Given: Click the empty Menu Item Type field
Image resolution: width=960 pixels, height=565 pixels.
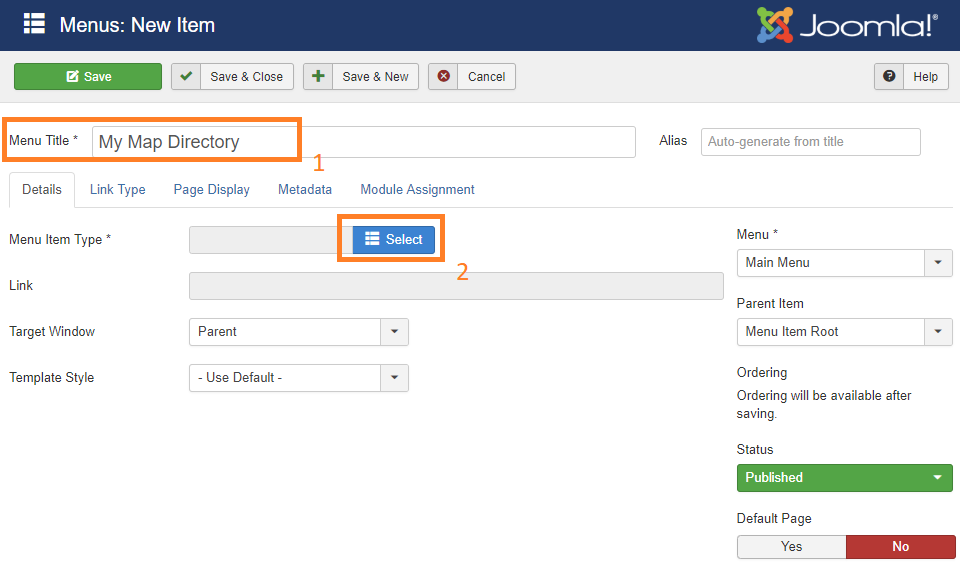Looking at the screenshot, I should [x=271, y=240].
